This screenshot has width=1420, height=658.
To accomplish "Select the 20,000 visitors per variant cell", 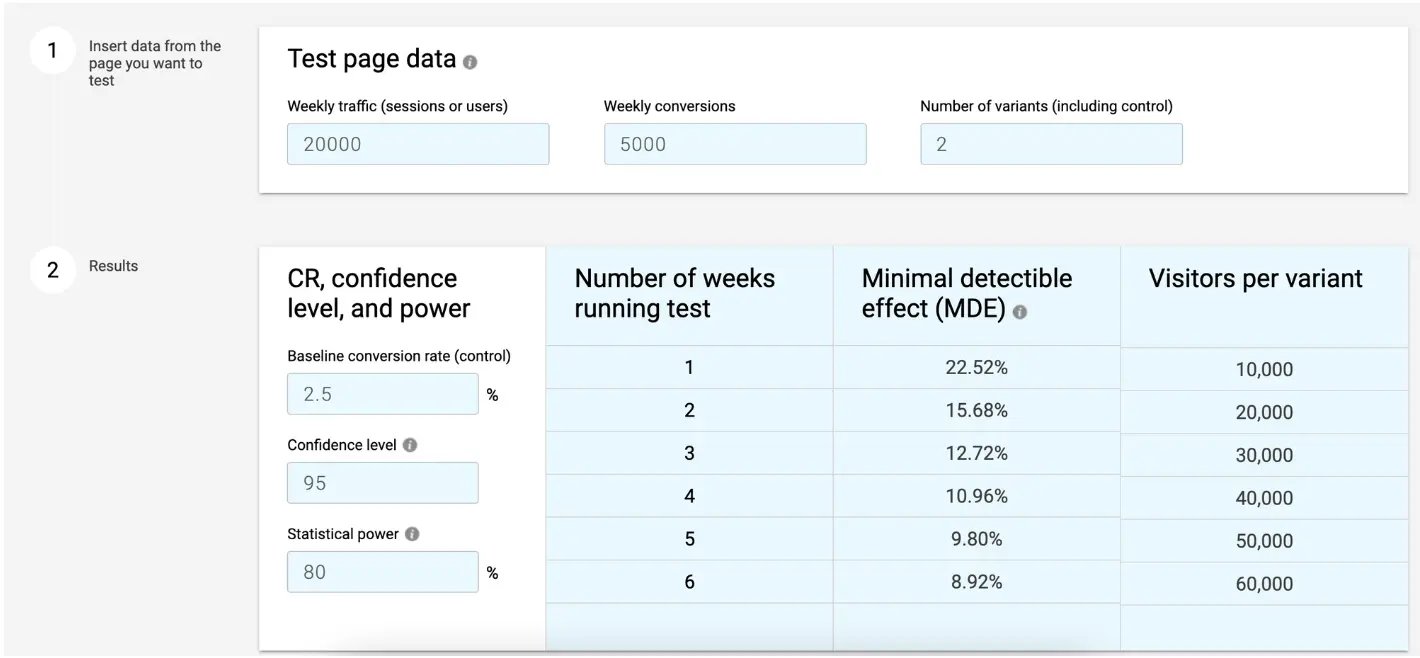I will (1264, 413).
